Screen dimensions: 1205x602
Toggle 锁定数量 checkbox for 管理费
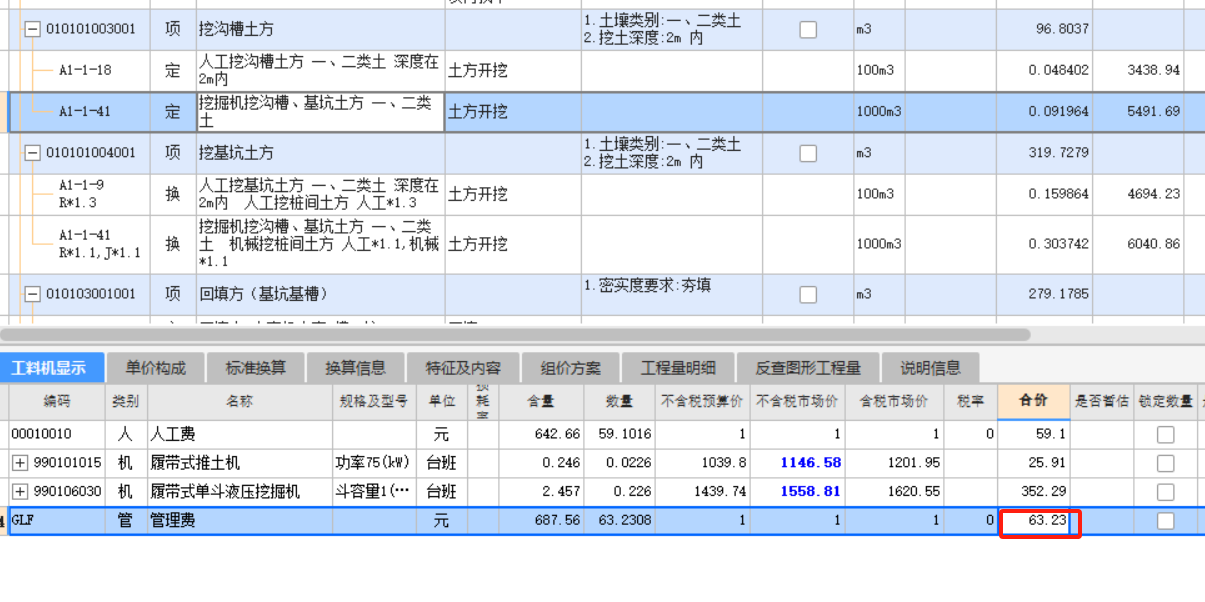1165,521
